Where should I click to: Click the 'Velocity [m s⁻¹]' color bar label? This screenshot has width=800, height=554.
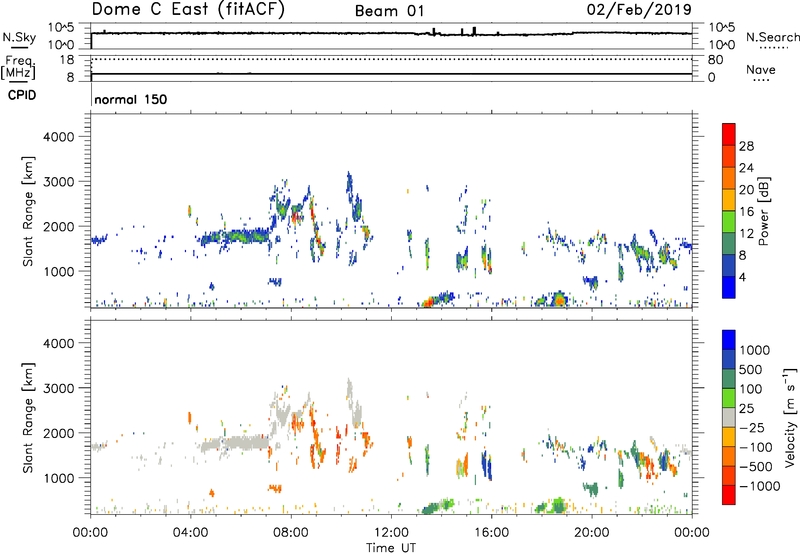[x=790, y=417]
